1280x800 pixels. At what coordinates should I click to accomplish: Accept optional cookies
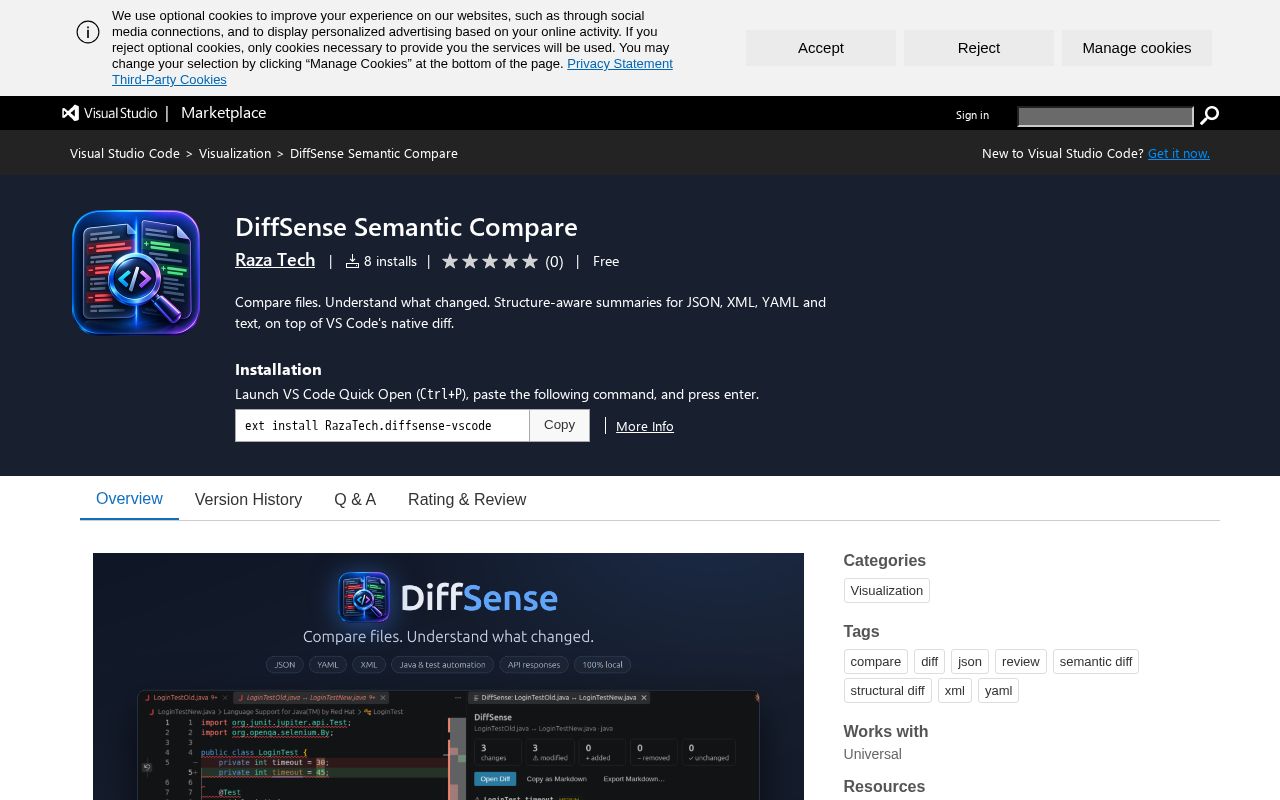(x=821, y=48)
